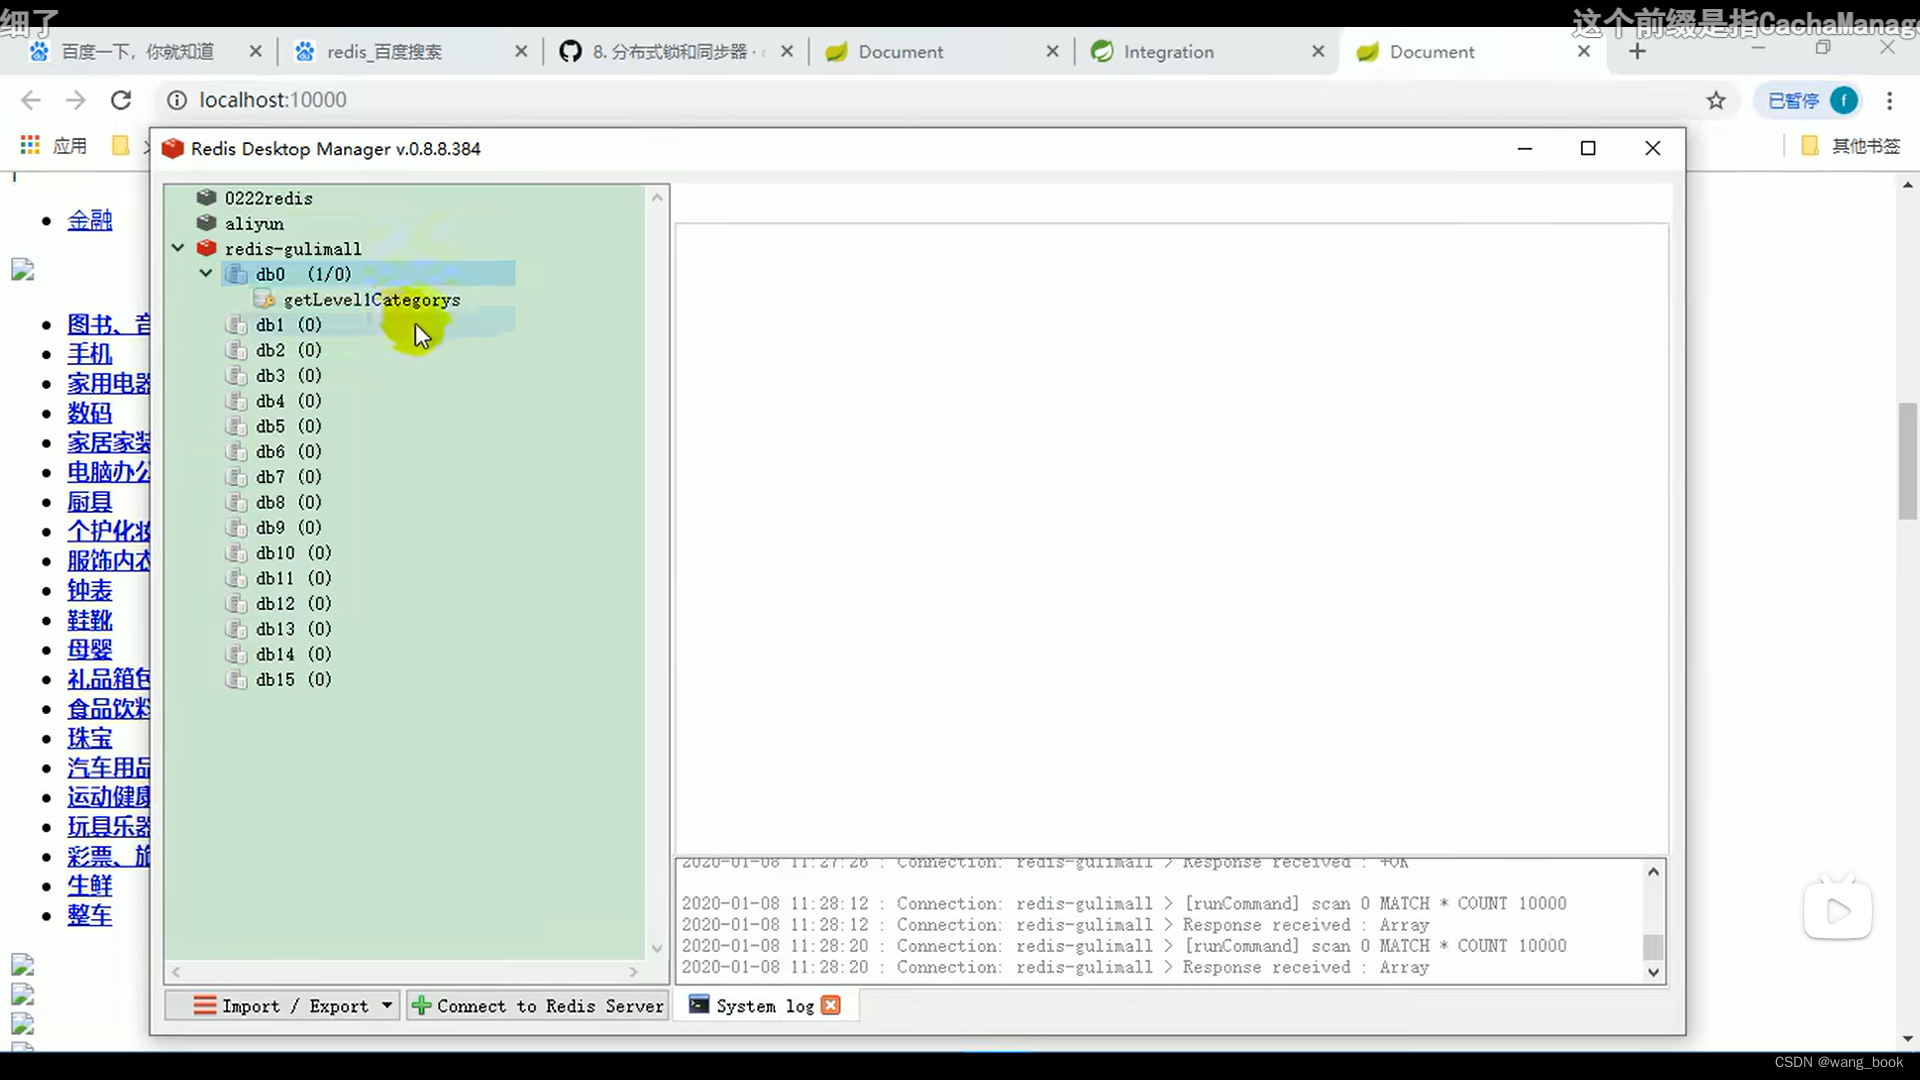
Task: Go forward in browser history
Action: tap(76, 100)
